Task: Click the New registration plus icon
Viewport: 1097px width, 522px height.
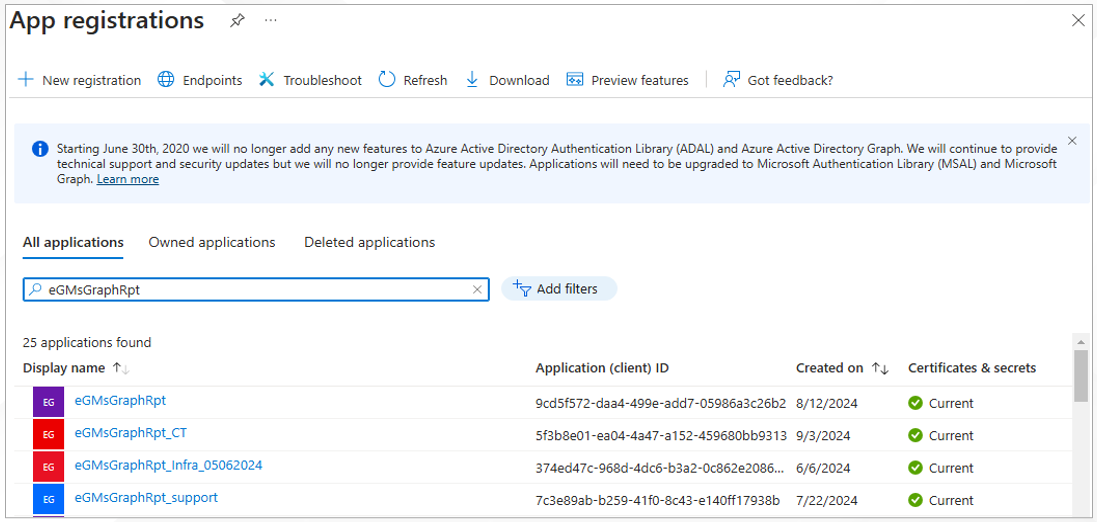Action: coord(25,80)
